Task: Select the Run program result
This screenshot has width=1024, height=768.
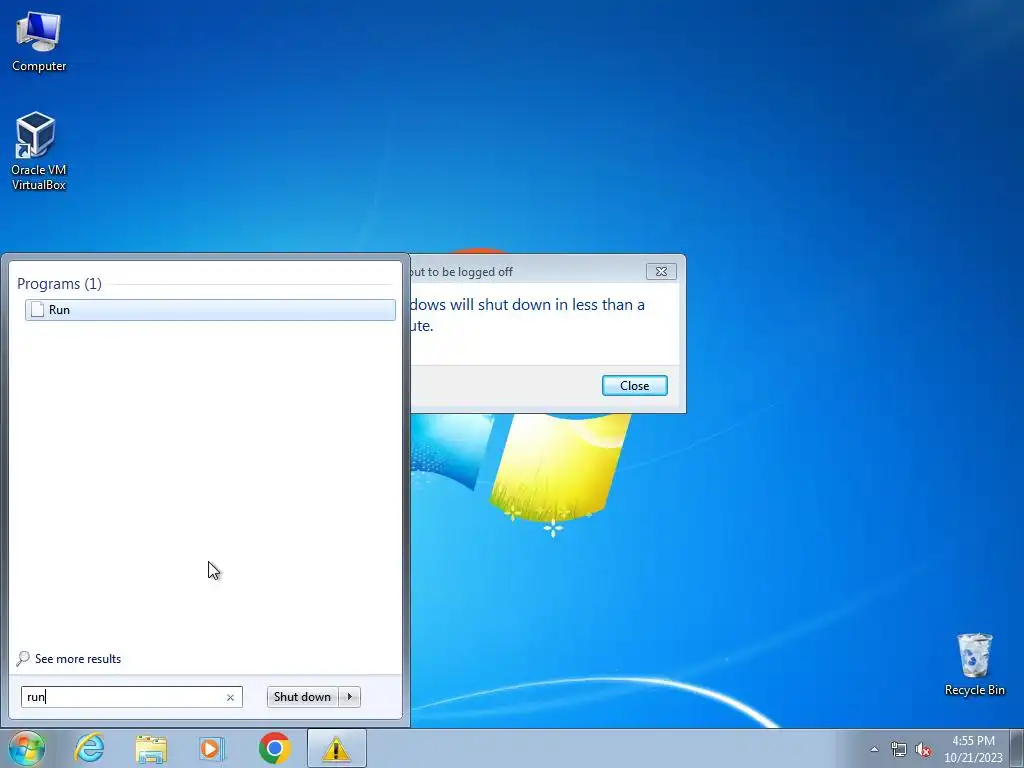Action: click(210, 310)
